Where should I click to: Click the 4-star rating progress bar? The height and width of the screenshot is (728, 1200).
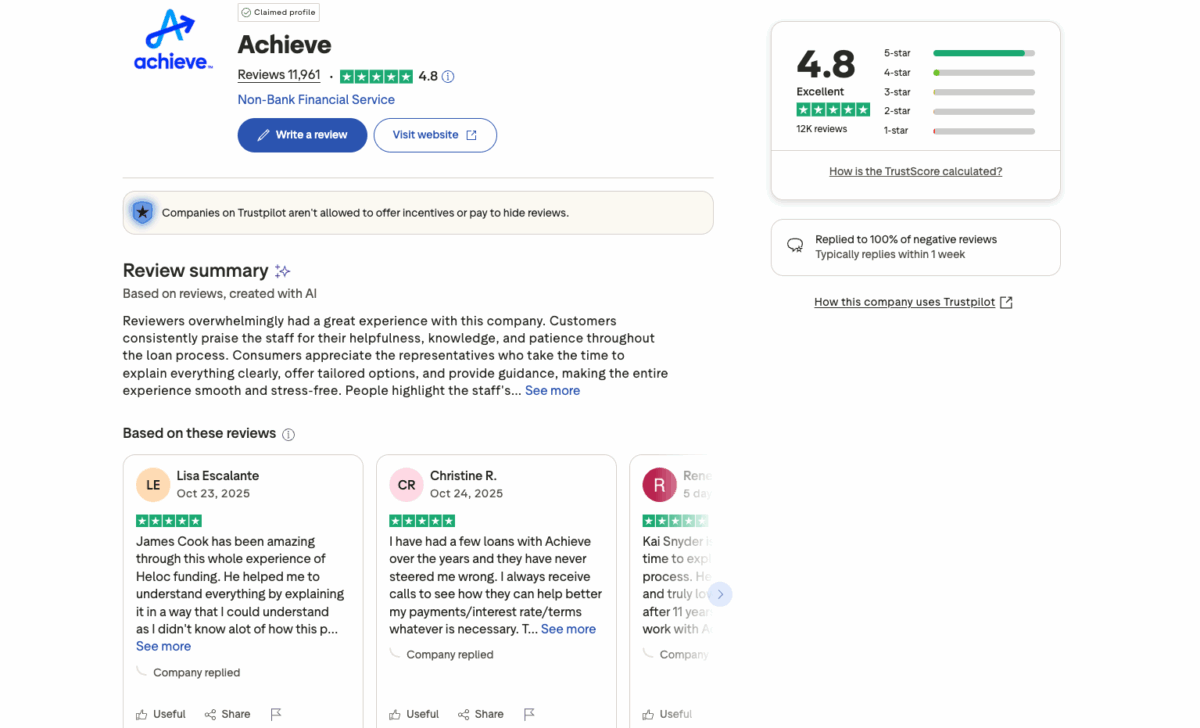click(983, 72)
